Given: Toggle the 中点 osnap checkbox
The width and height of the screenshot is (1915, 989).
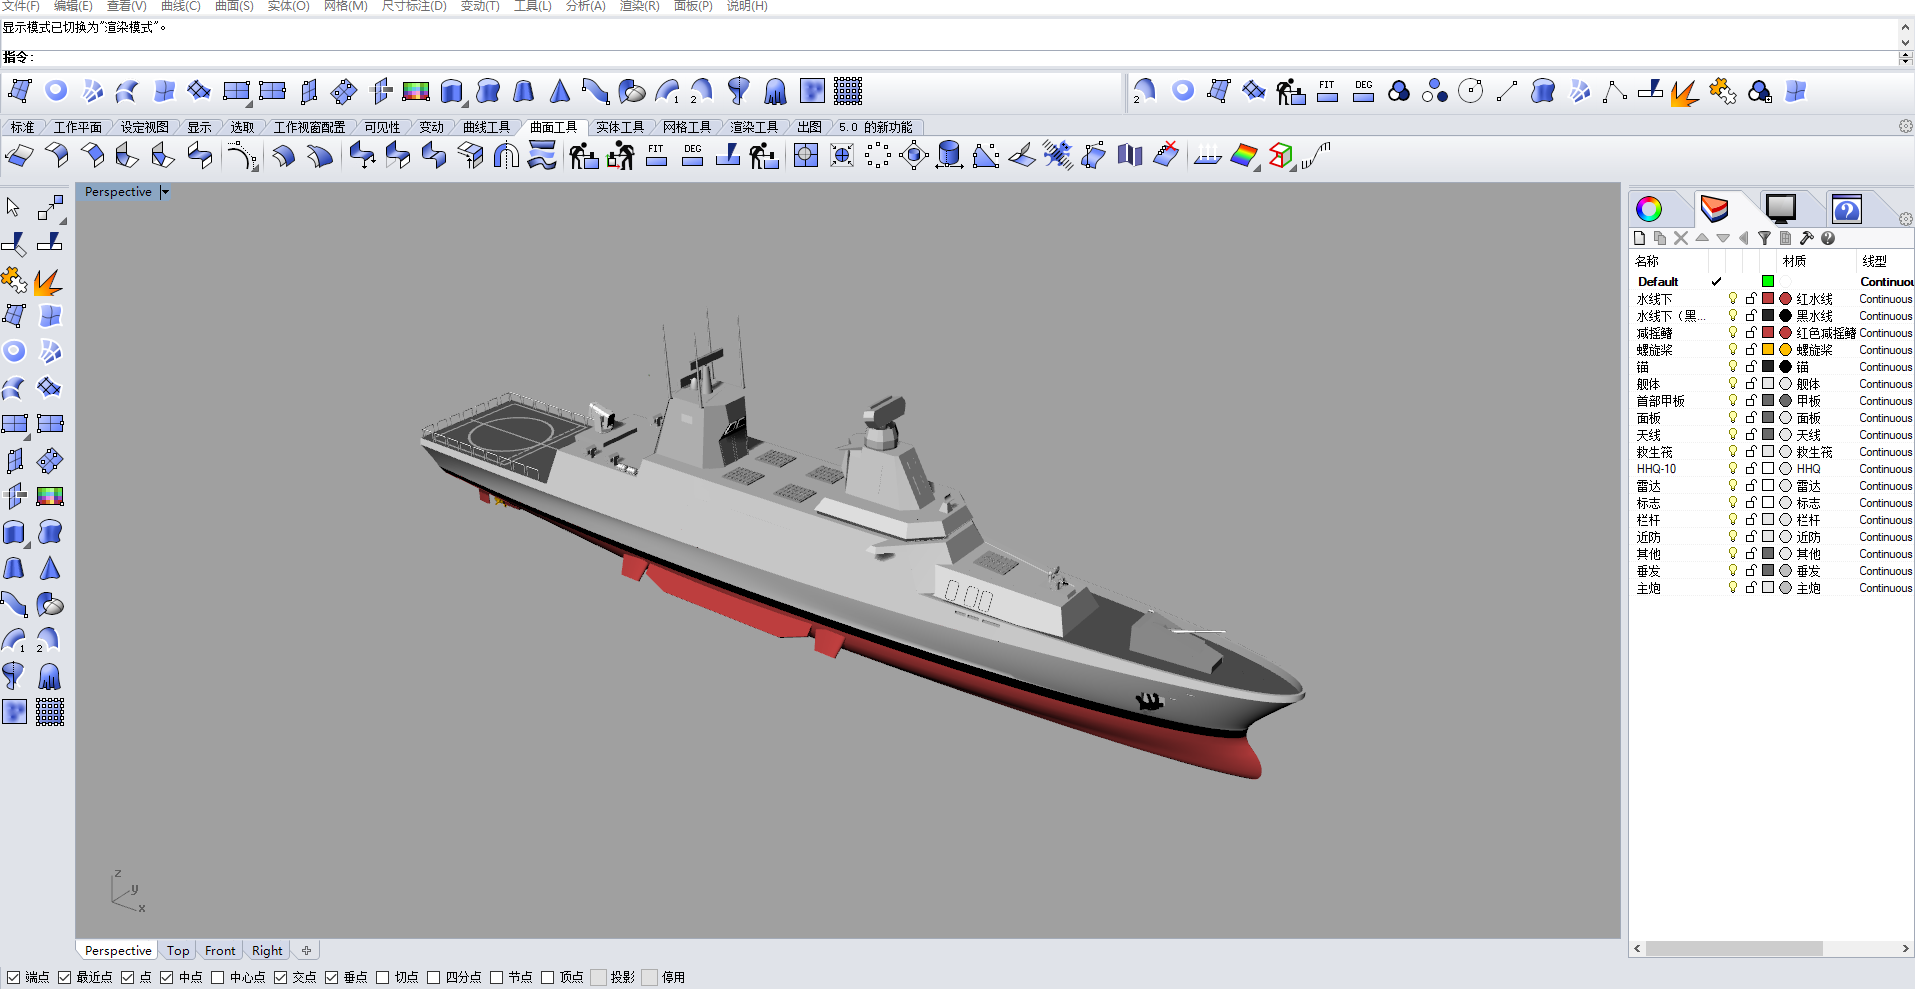Looking at the screenshot, I should pos(166,977).
